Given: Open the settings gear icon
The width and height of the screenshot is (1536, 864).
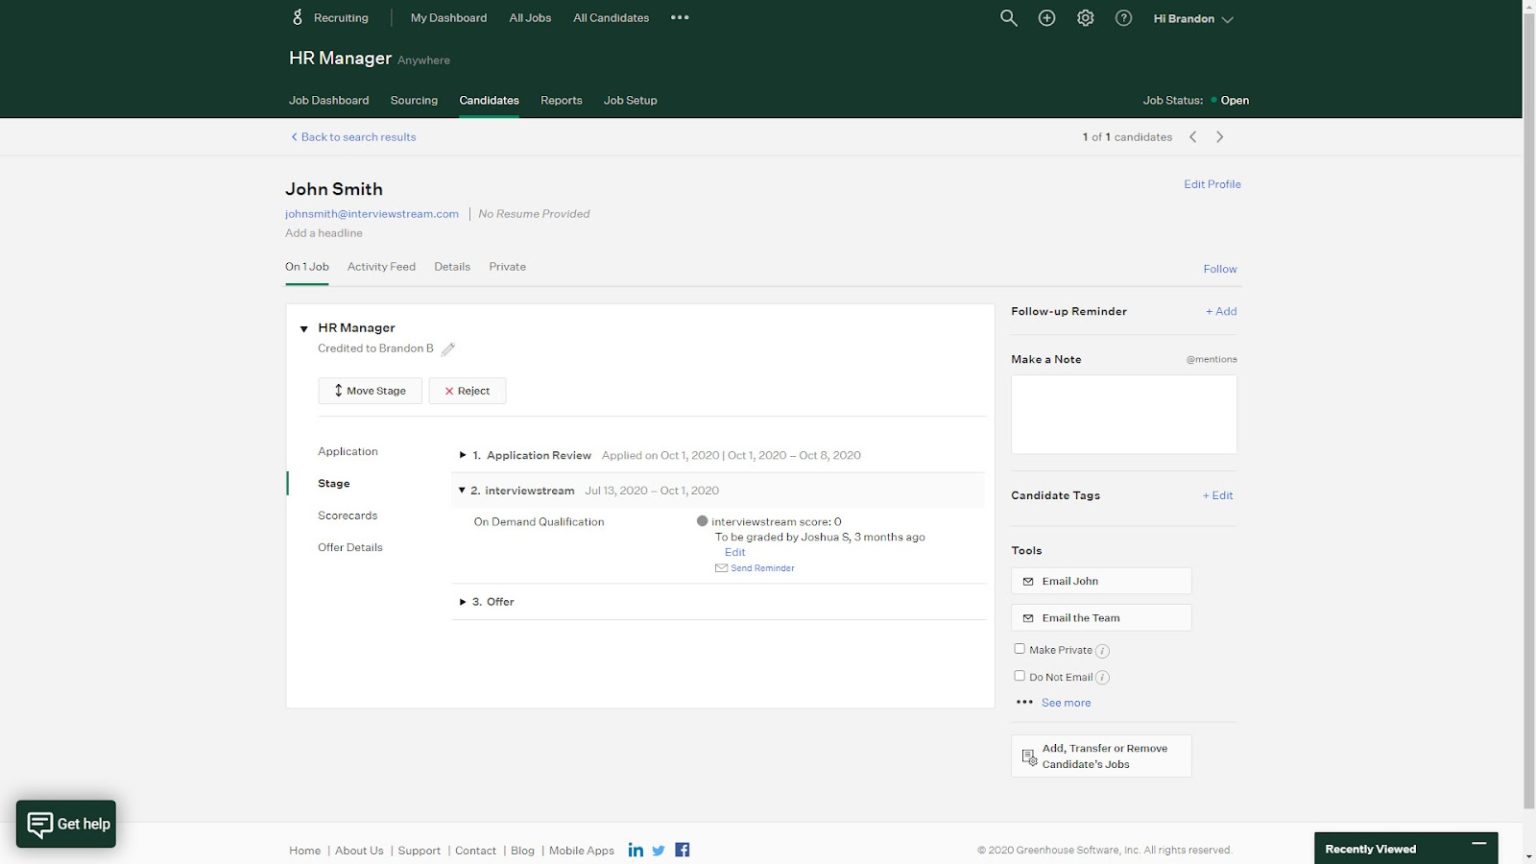Looking at the screenshot, I should [1085, 17].
